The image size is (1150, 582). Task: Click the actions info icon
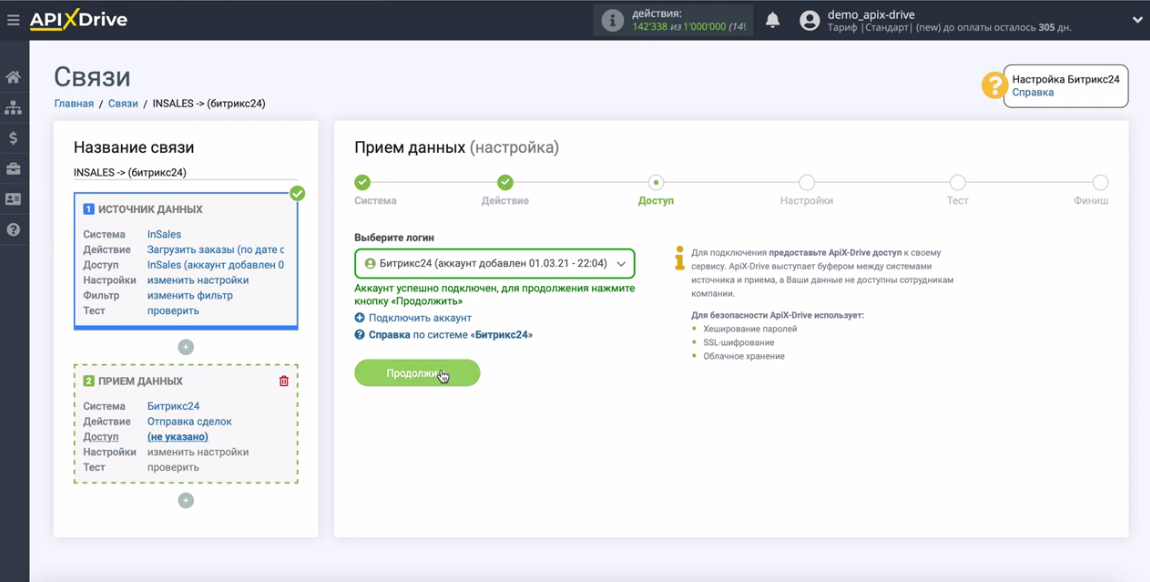612,21
